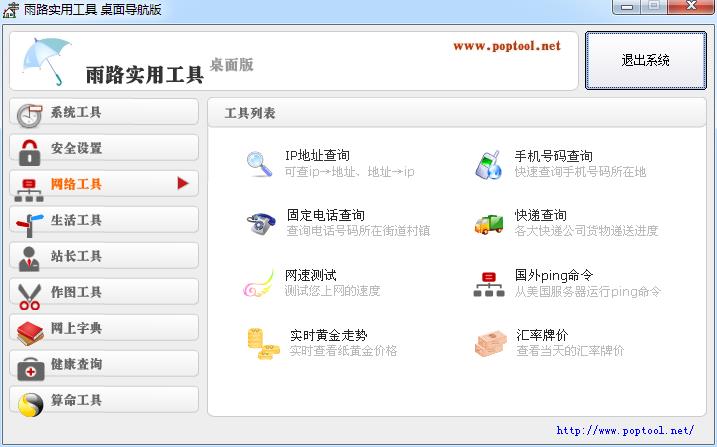Click the network diagram icon beside 网络工具
The height and width of the screenshot is (447, 717).
[29, 191]
